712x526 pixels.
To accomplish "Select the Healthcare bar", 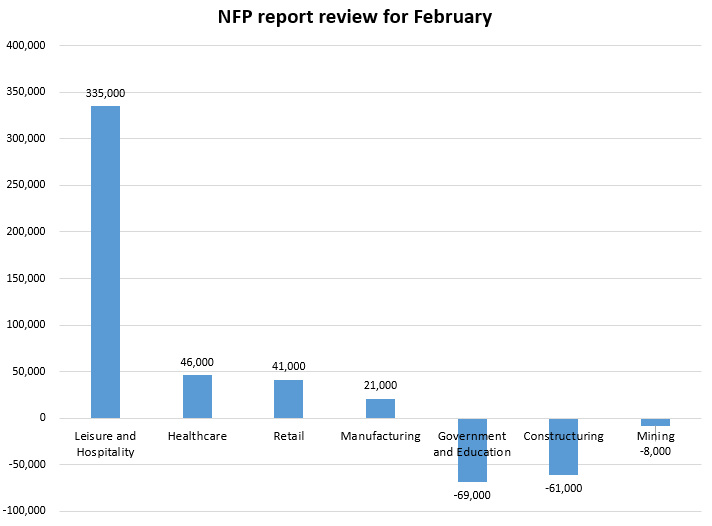I will pyautogui.click(x=197, y=396).
